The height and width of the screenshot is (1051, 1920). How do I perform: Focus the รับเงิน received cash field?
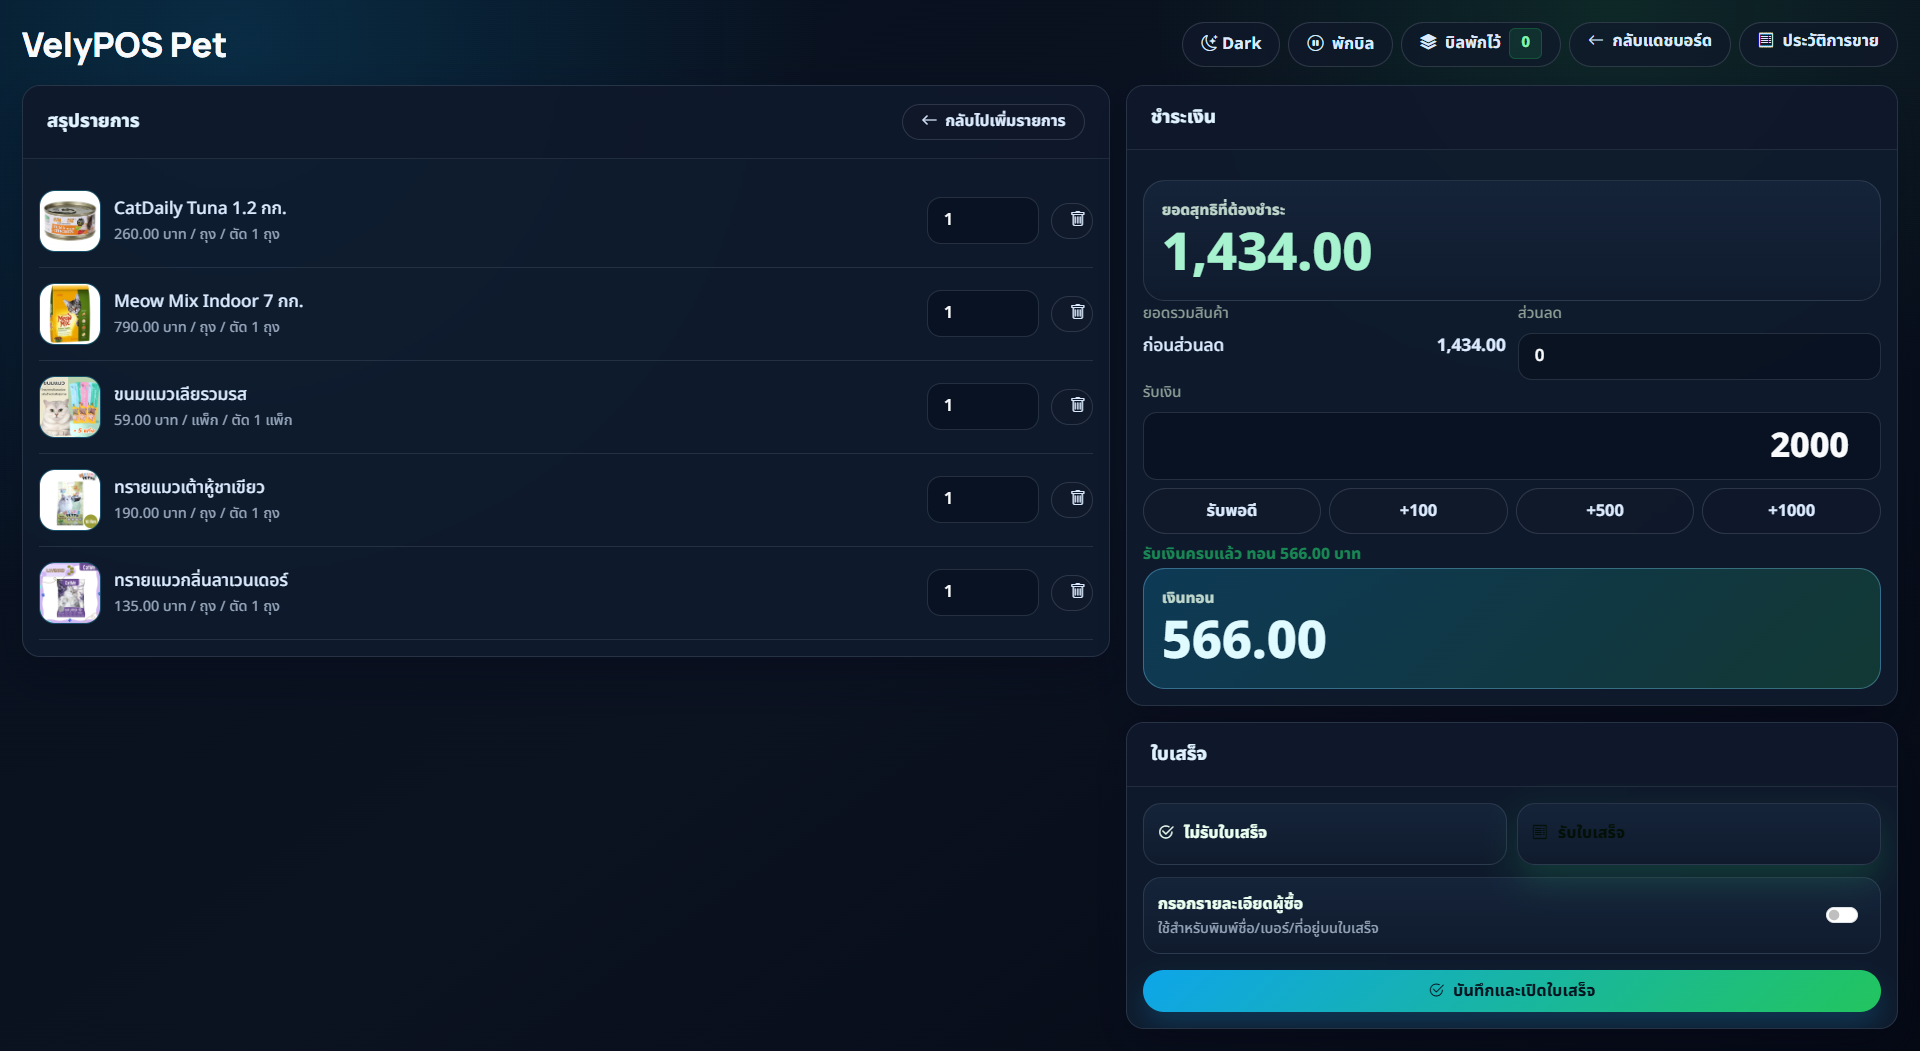pos(1511,446)
